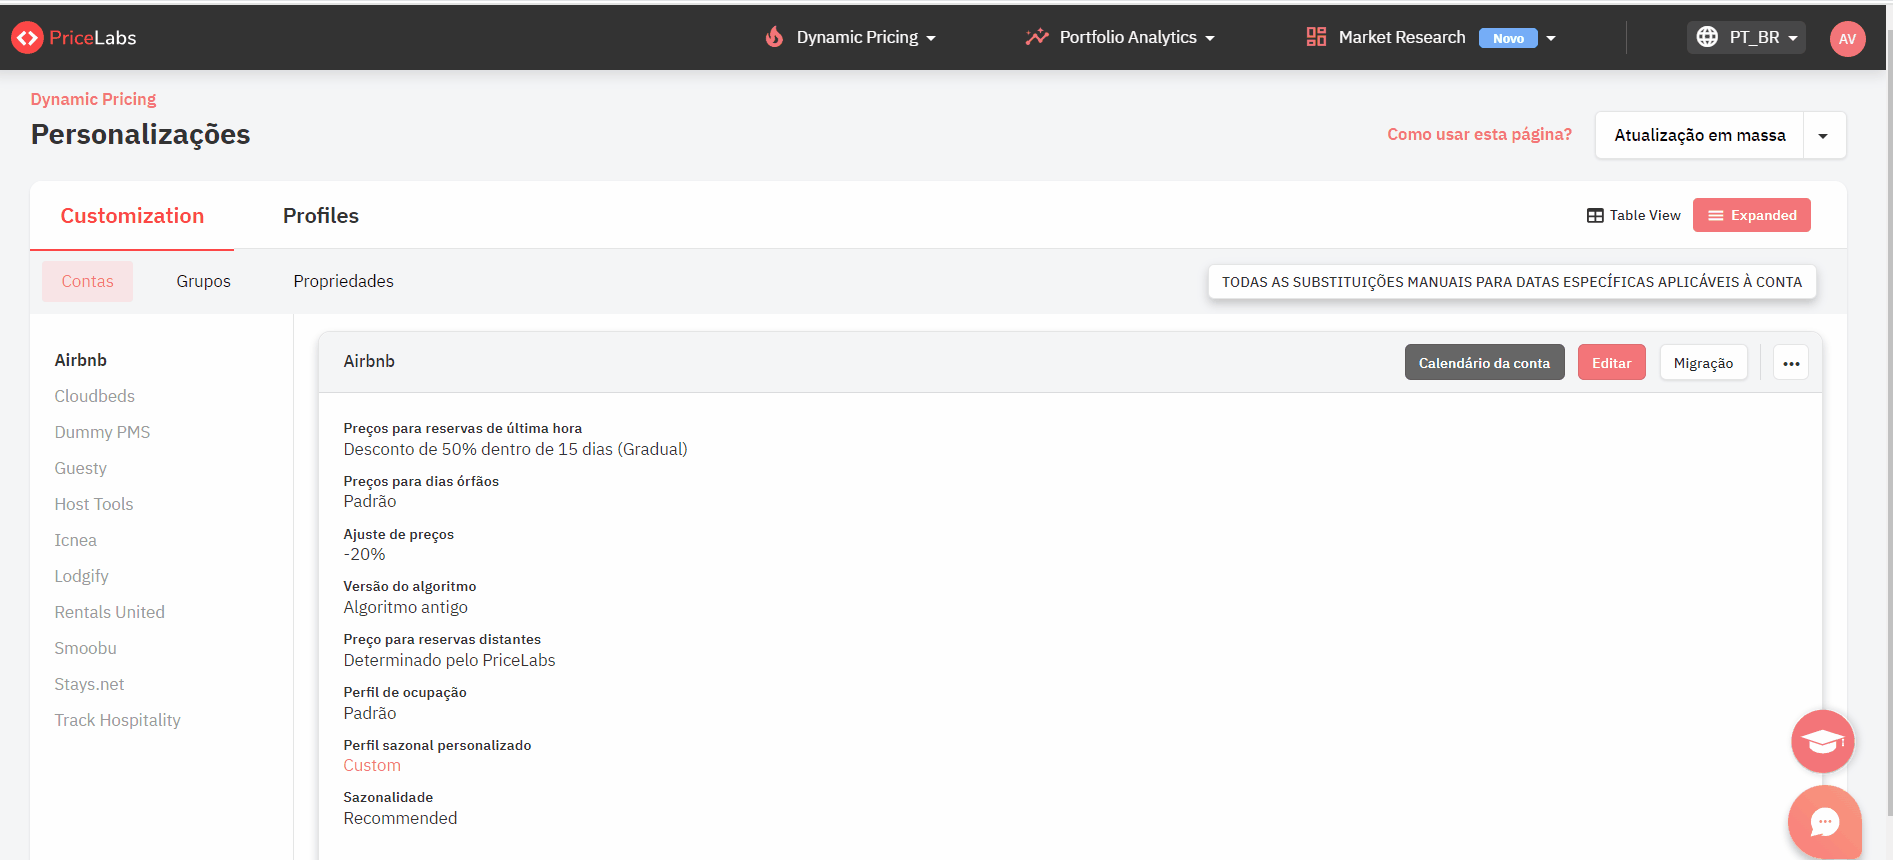Click the Atualização em massa button
Image resolution: width=1893 pixels, height=860 pixels.
tap(1699, 135)
